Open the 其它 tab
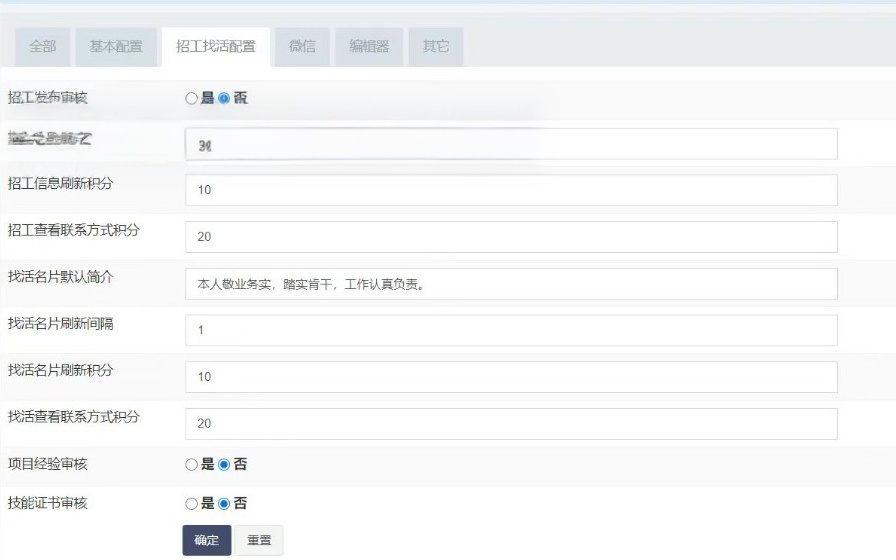The width and height of the screenshot is (896, 560). [435, 46]
